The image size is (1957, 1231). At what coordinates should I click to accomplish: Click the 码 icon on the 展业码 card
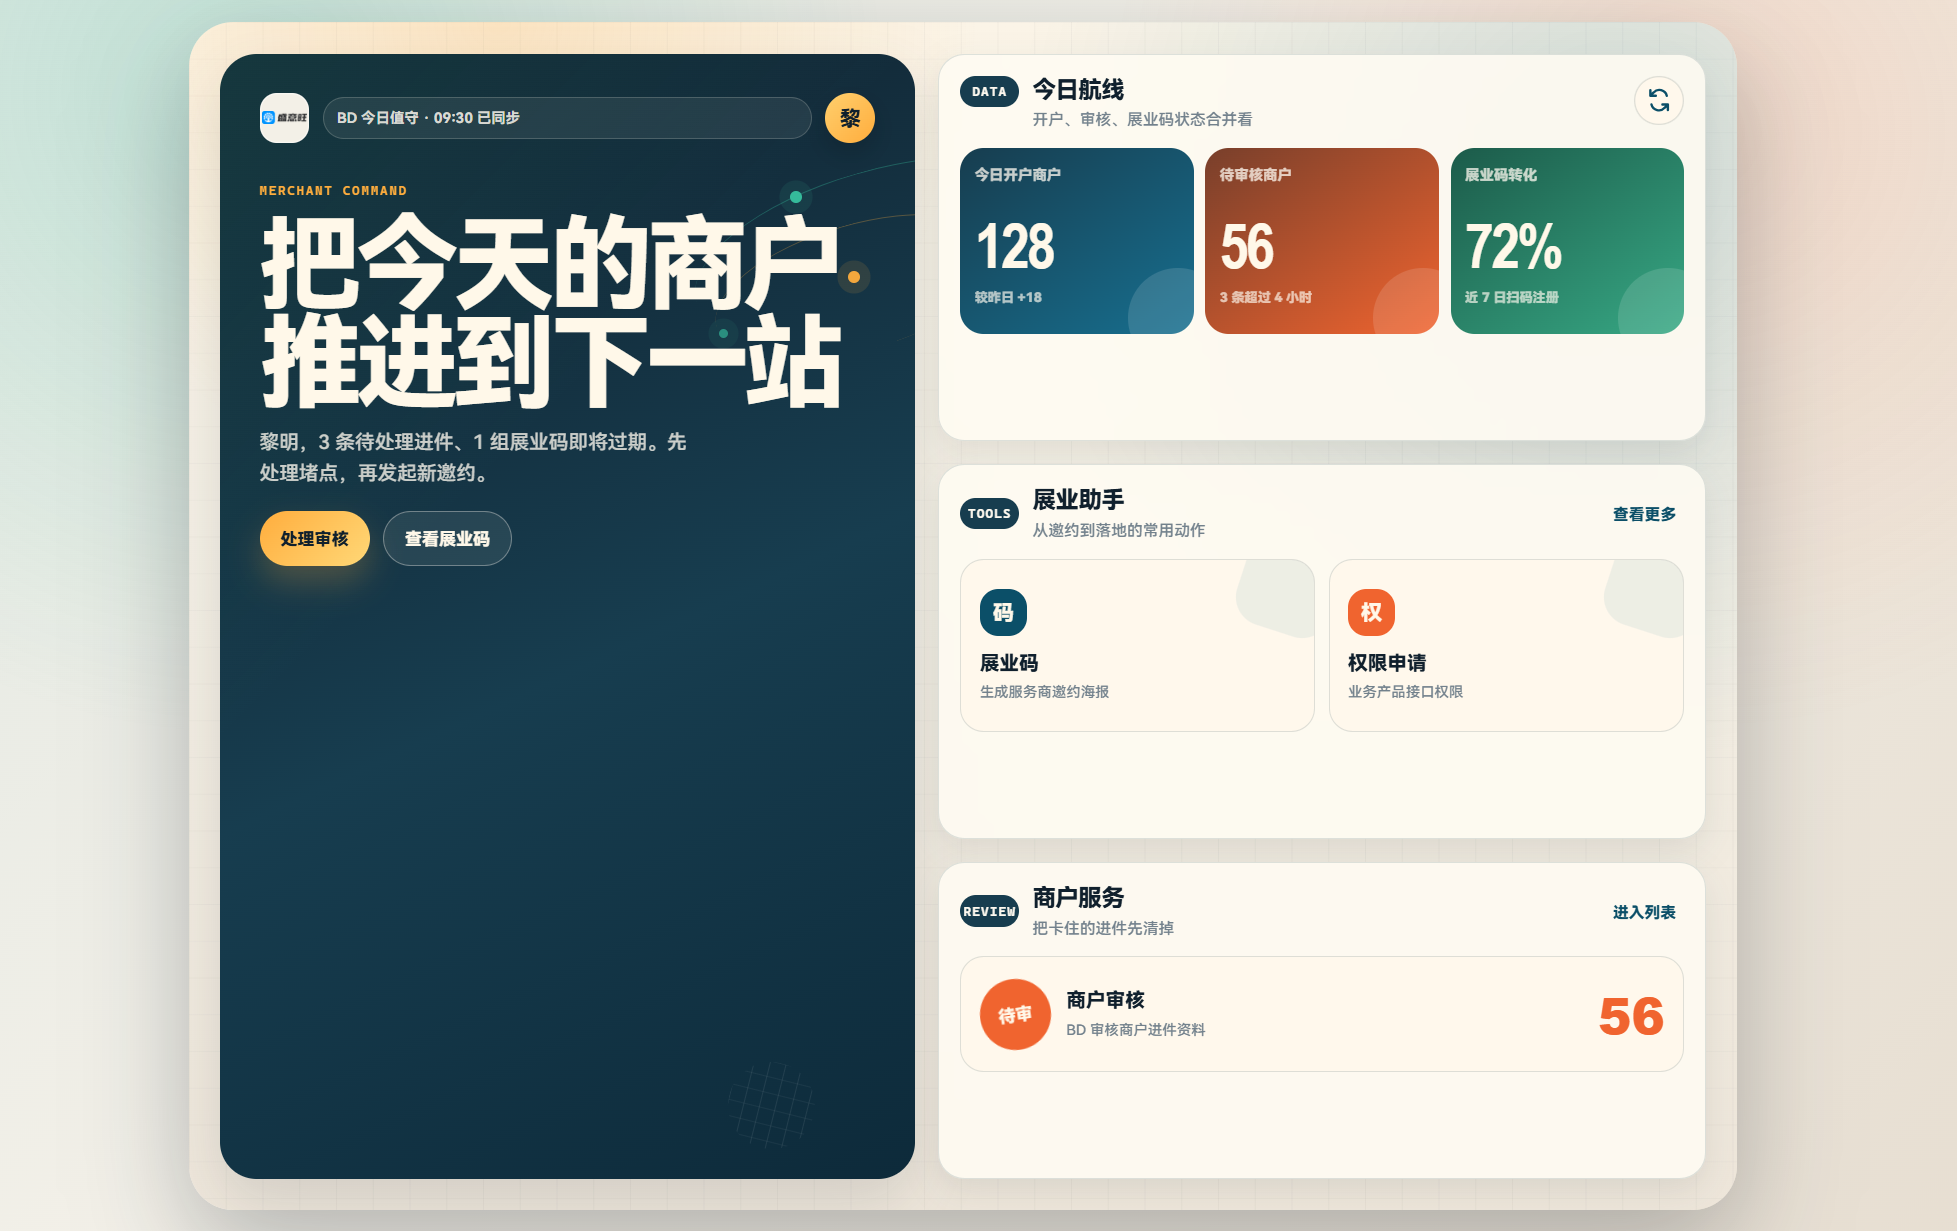[1003, 612]
